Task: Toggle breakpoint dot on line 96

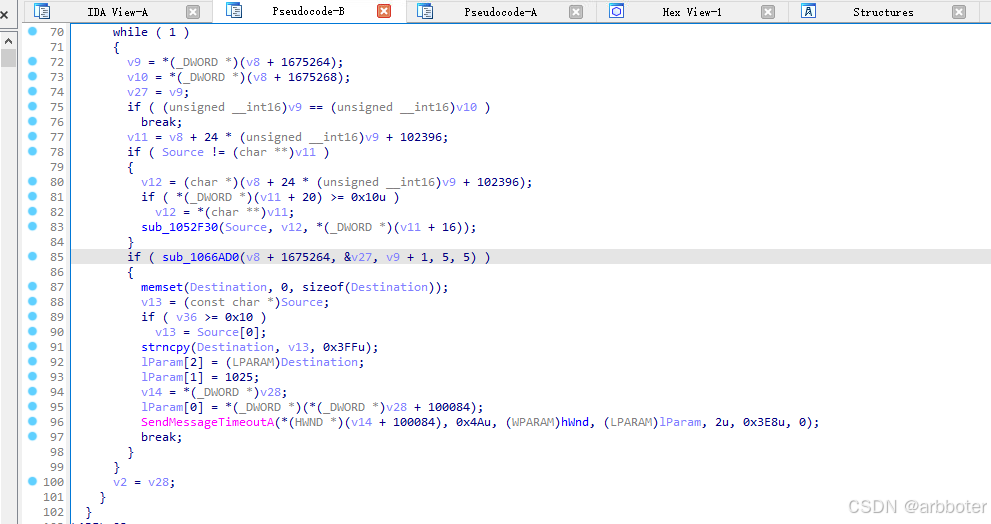Action: [32, 421]
